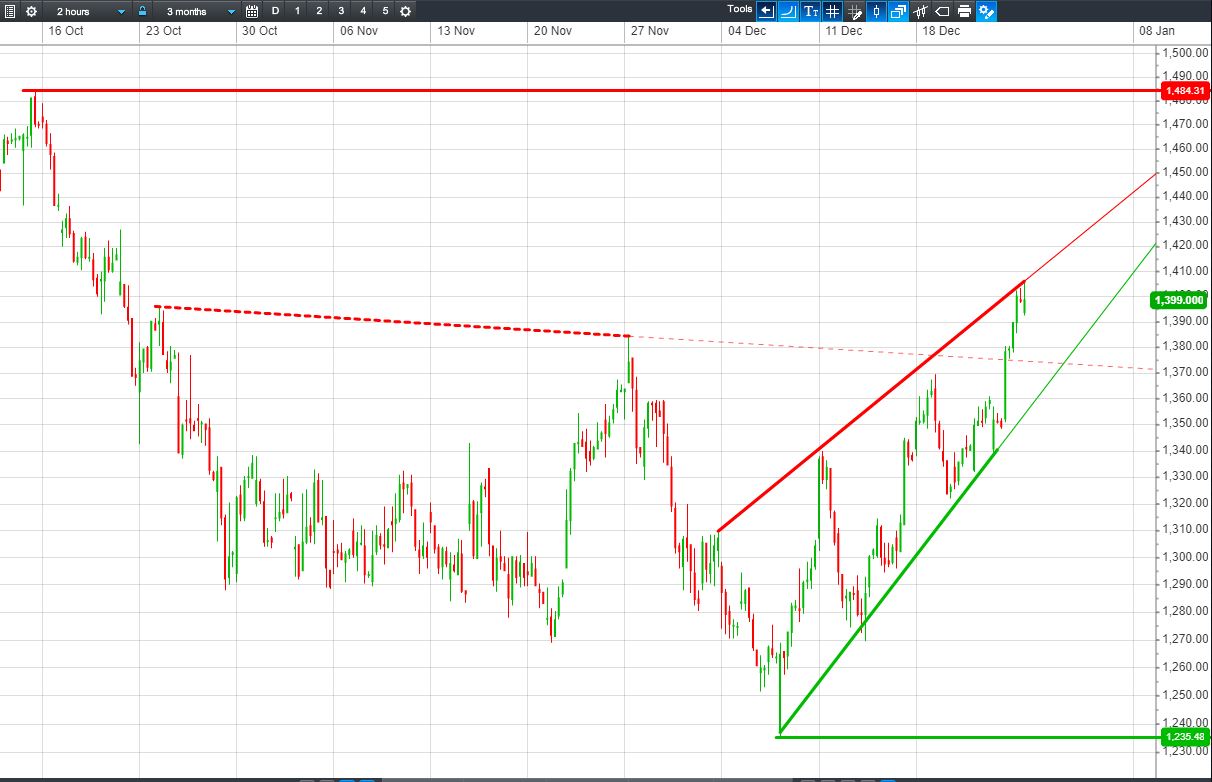Click the back arrow tool icon
This screenshot has height=782, width=1212.
[x=766, y=11]
